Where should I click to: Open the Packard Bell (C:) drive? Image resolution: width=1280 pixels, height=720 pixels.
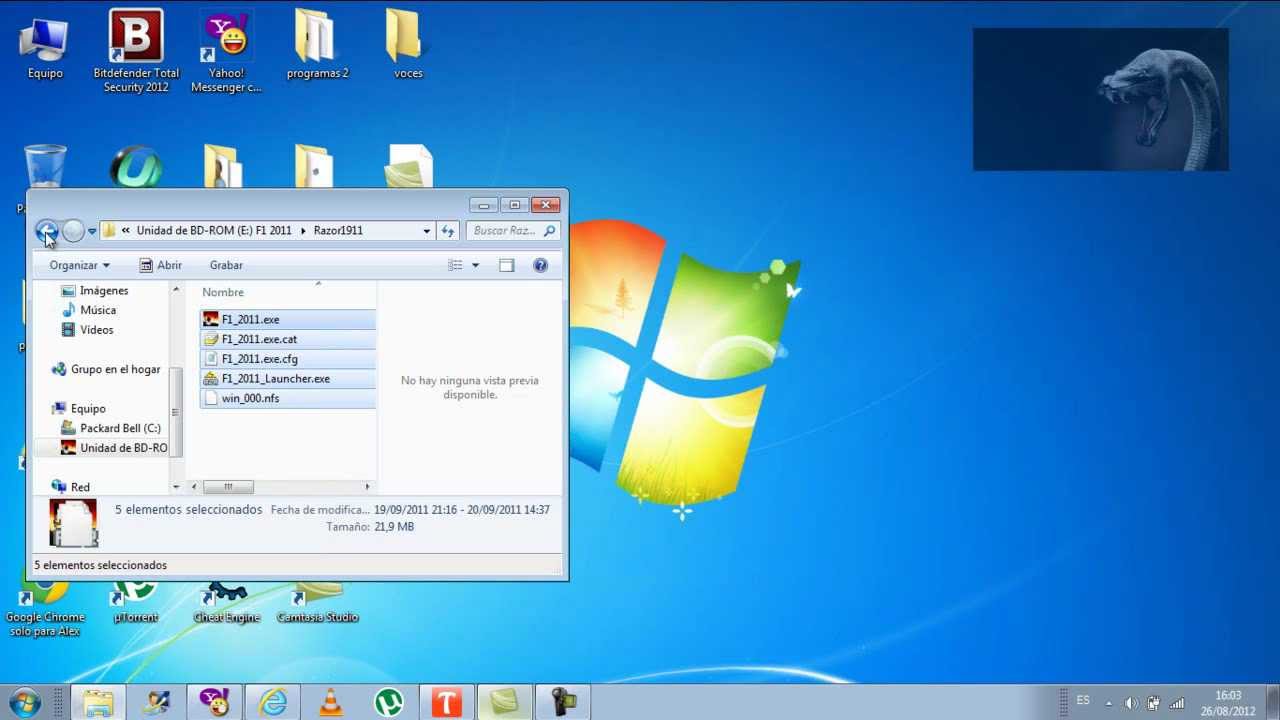111,428
